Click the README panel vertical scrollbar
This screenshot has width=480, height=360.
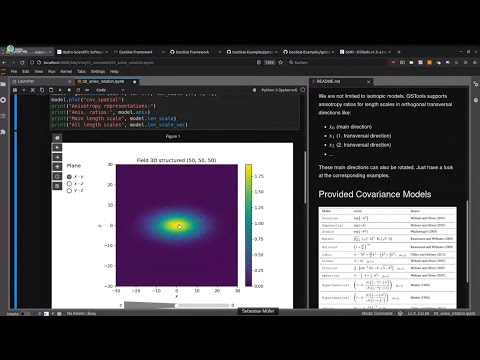coord(467,241)
